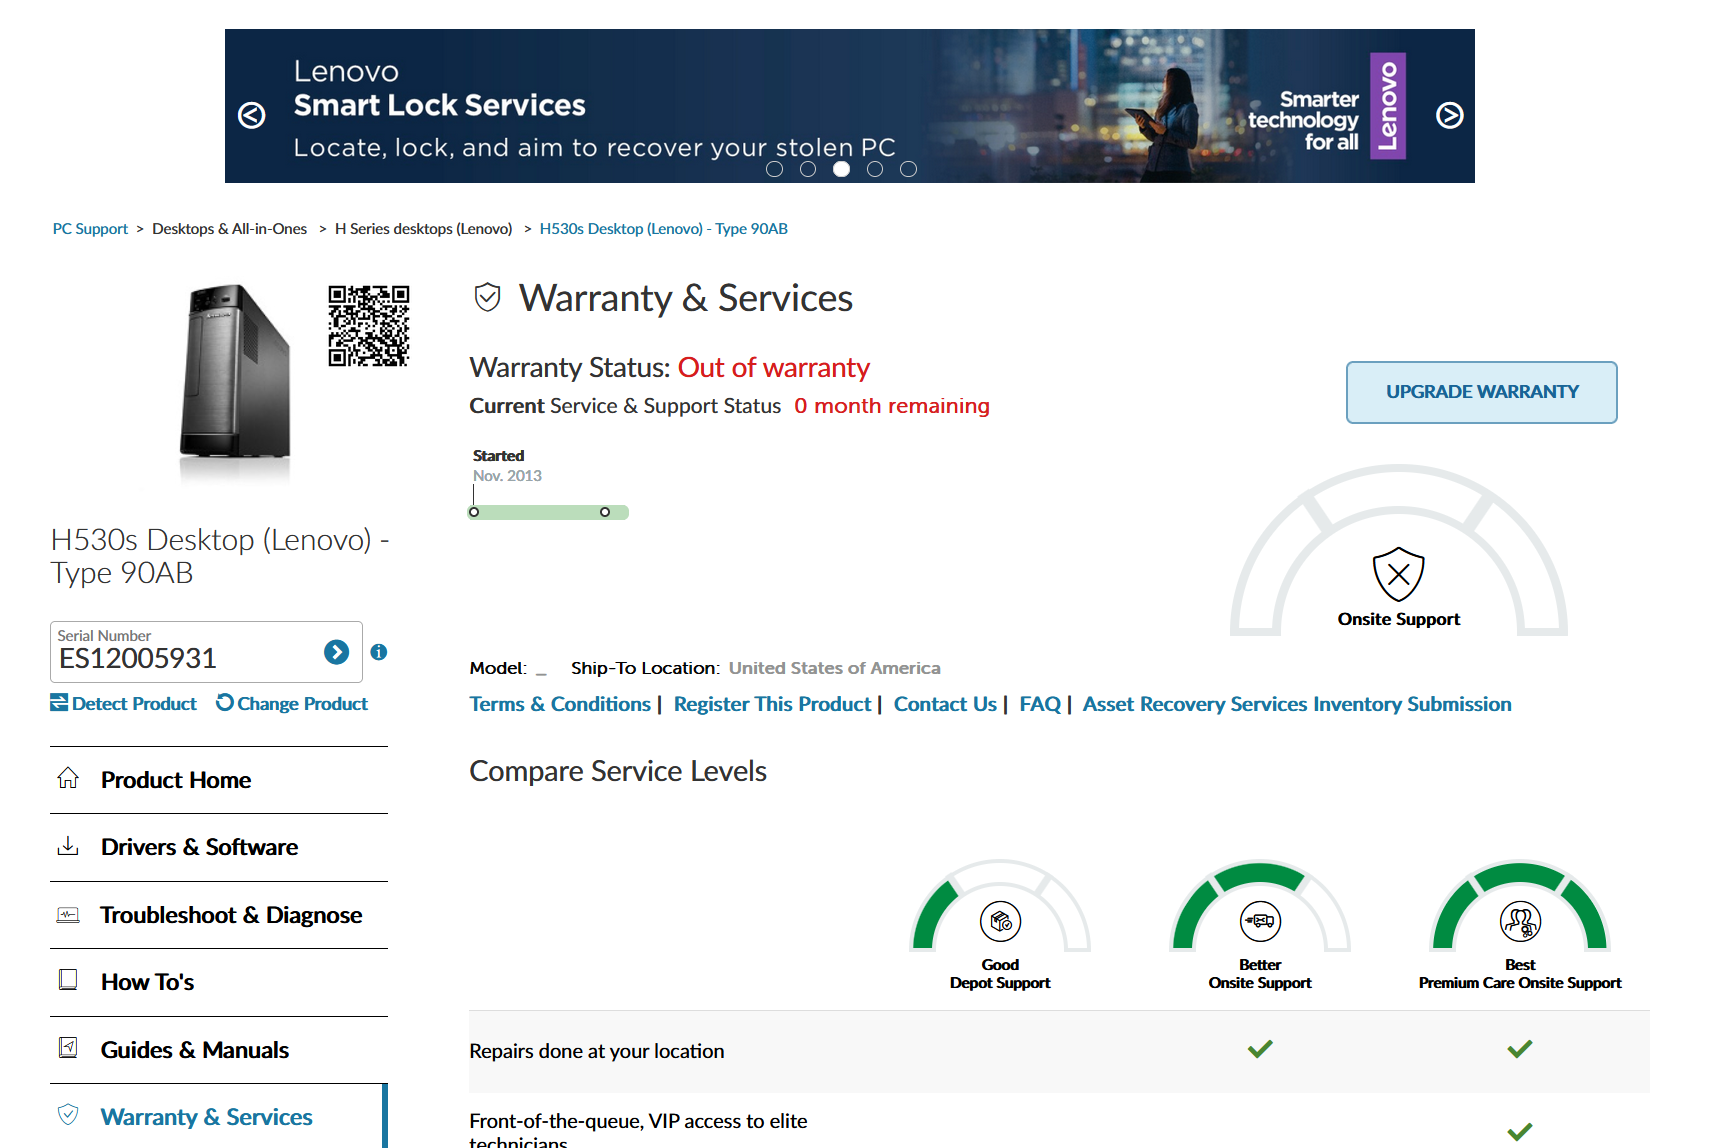1710x1148 pixels.
Task: Click the warranty timeline end marker
Action: point(605,512)
